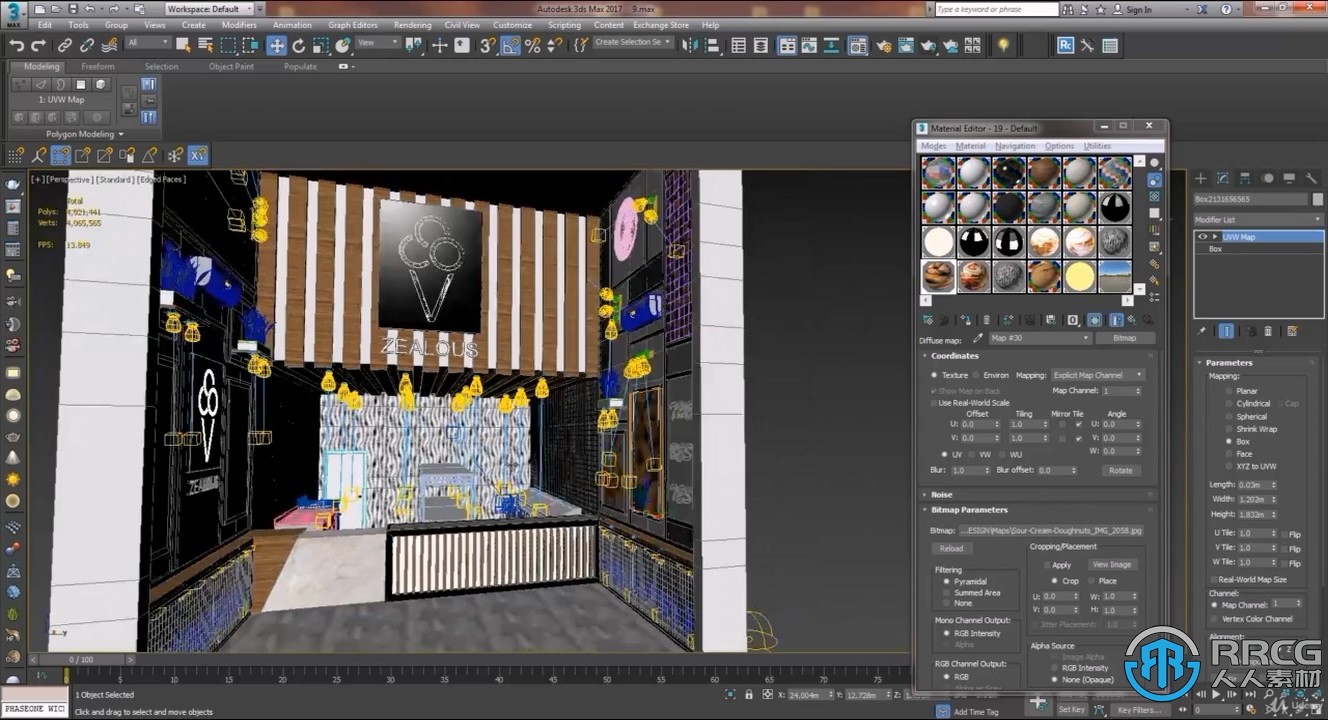Enable Real-World Map Size checkbox
Viewport: 1328px width, 720px height.
[1213, 580]
